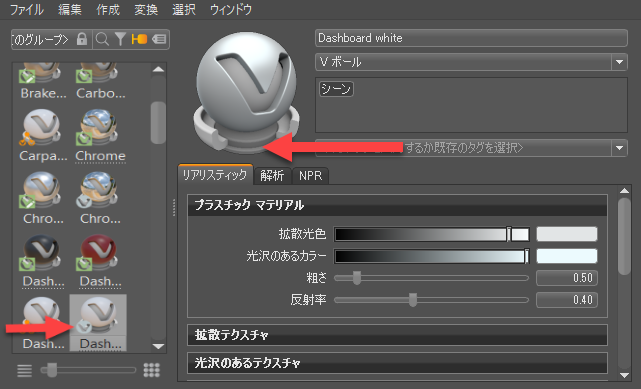Switch to the 解析 tab
The height and width of the screenshot is (389, 641).
tap(272, 176)
